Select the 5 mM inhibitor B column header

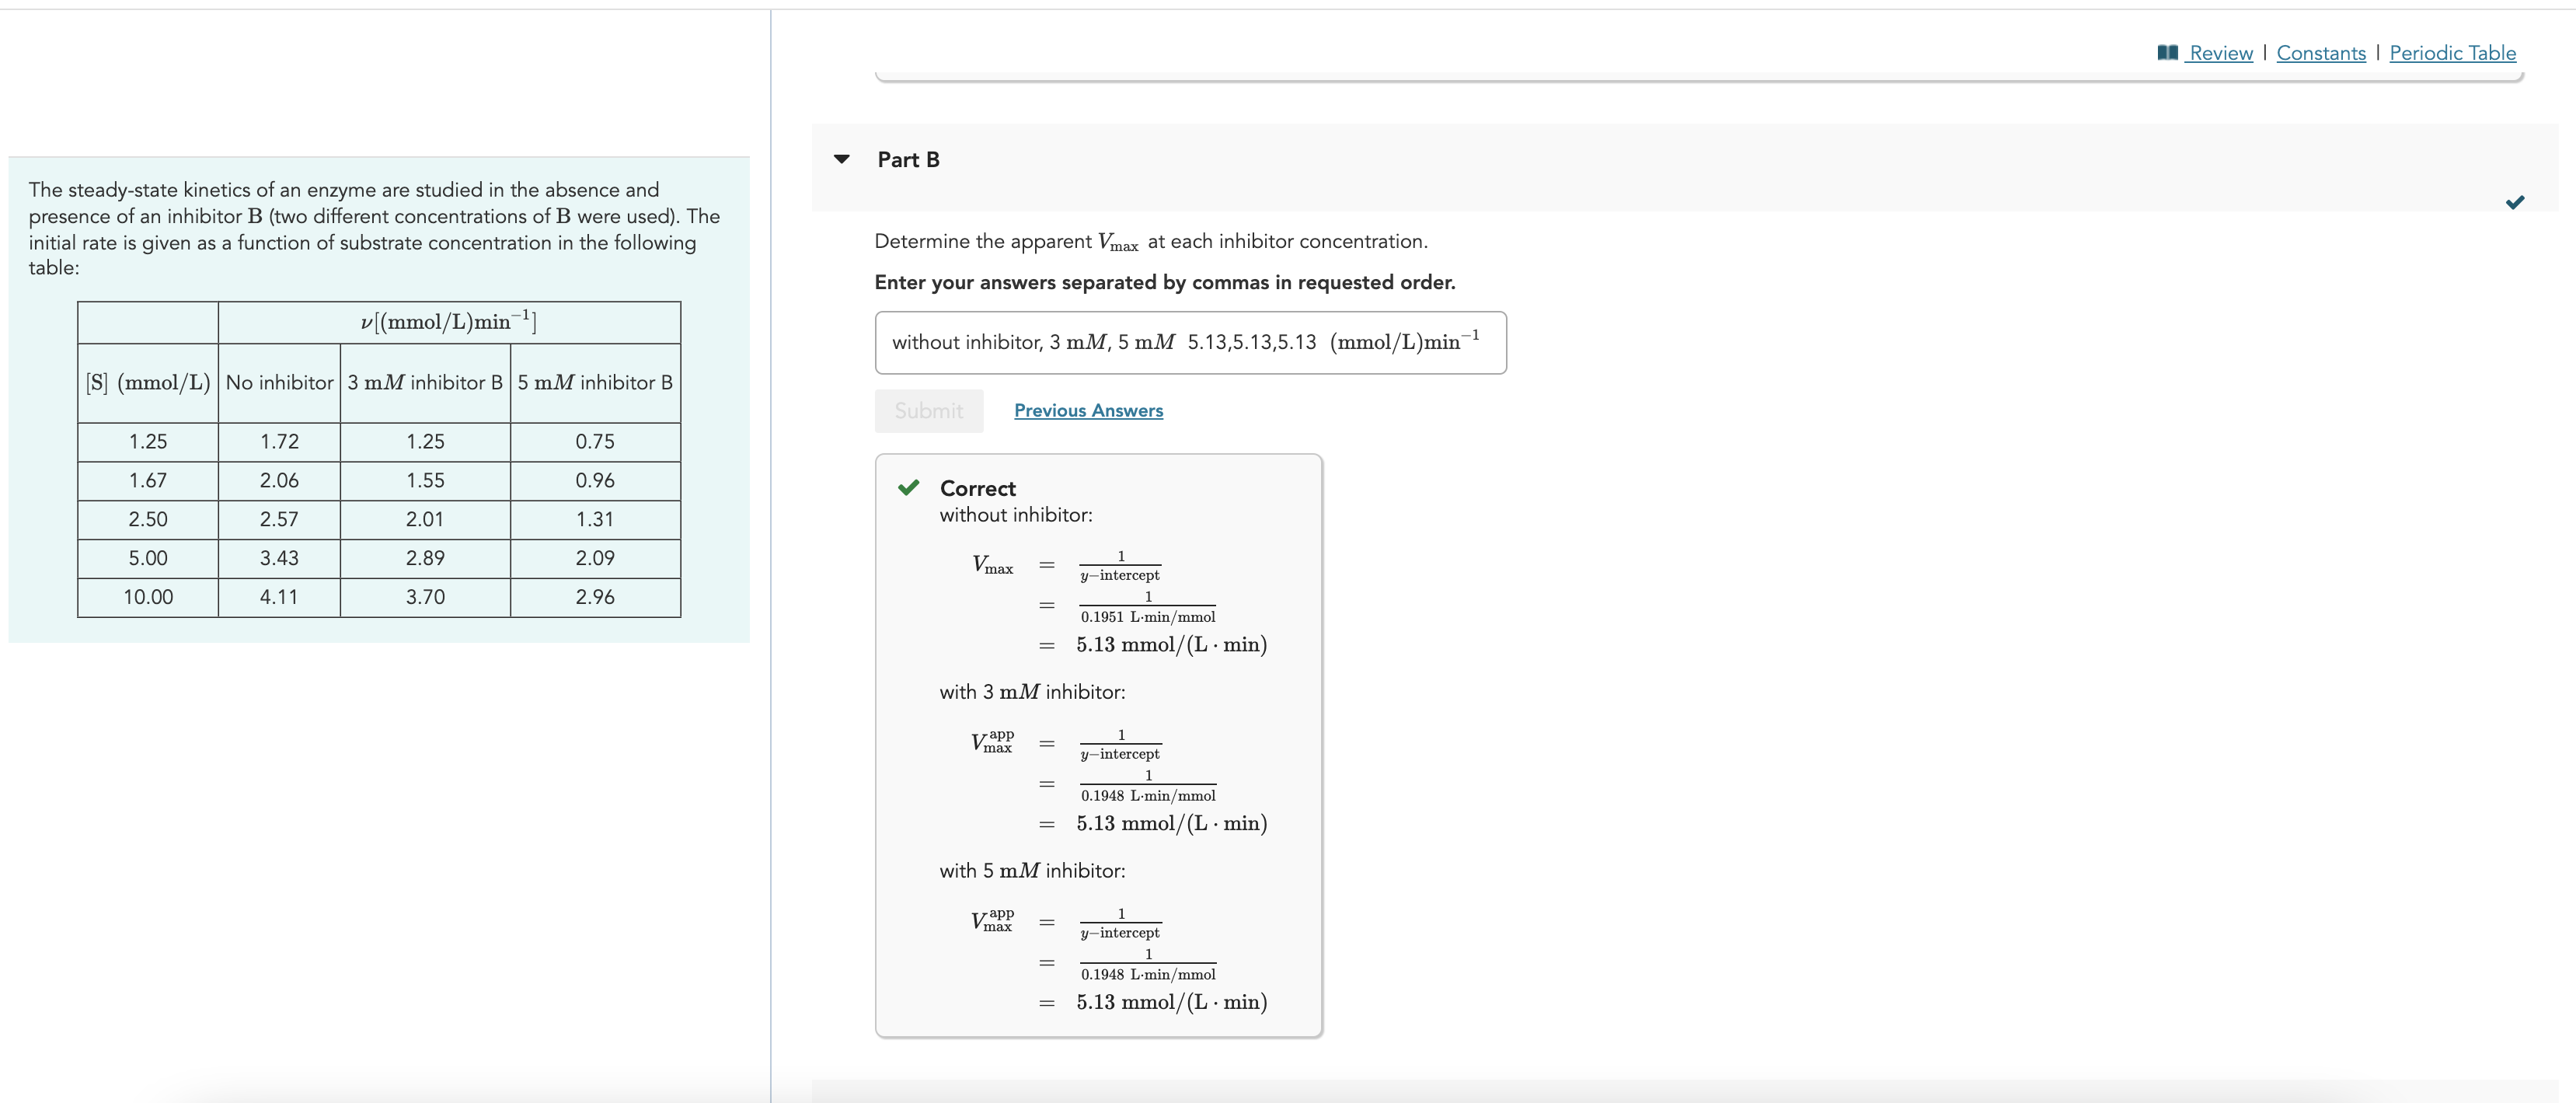(595, 383)
